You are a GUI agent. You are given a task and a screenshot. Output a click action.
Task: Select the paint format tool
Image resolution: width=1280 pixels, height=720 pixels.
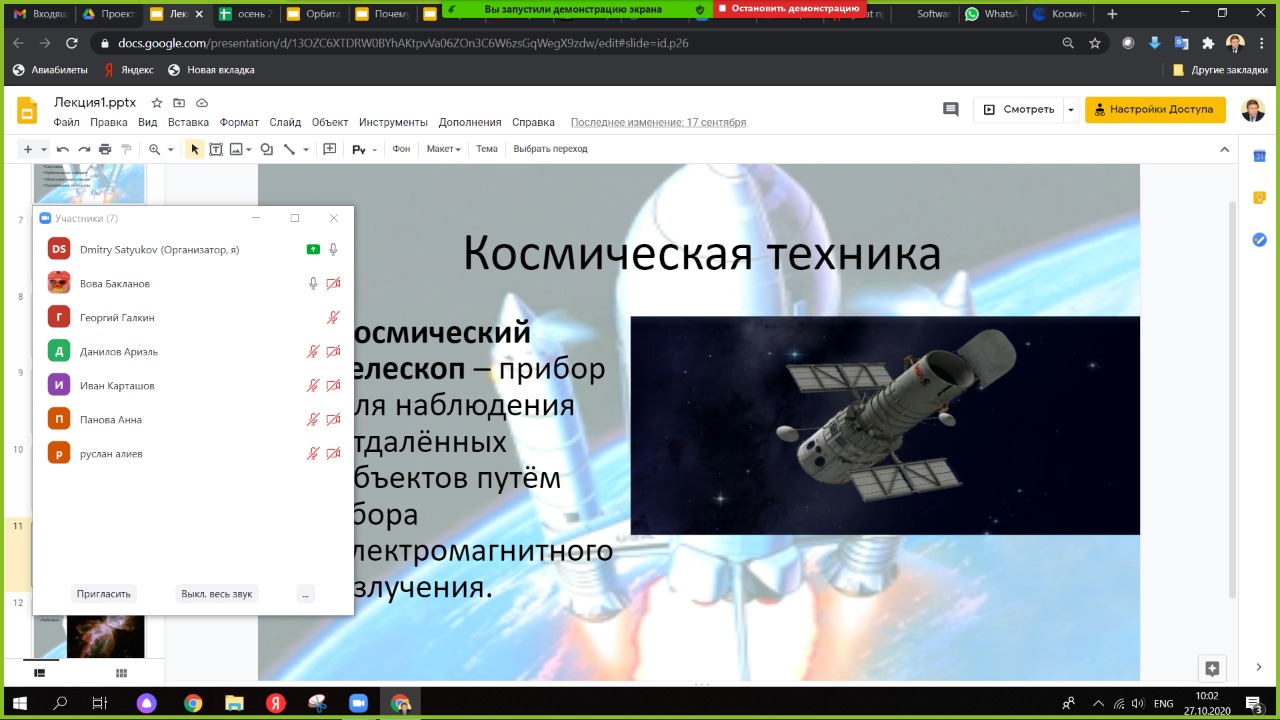pyautogui.click(x=126, y=149)
